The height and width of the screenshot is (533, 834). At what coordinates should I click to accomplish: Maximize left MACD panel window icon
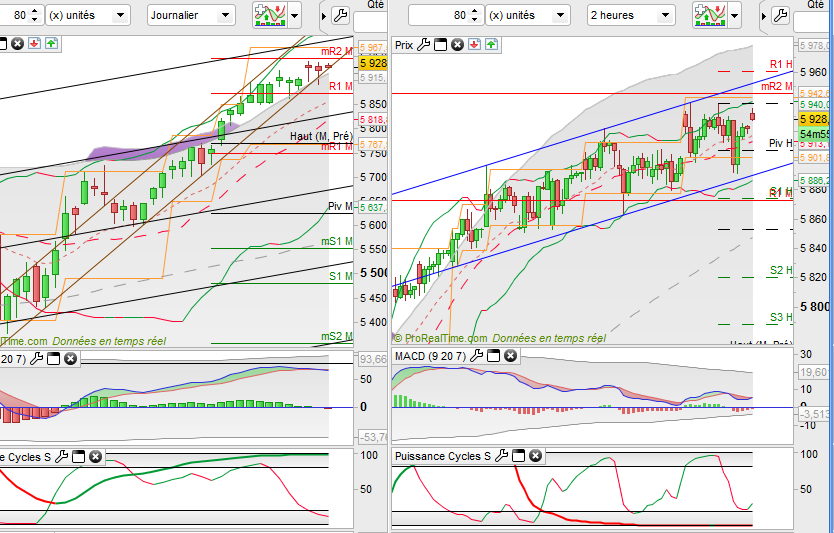coord(54,359)
